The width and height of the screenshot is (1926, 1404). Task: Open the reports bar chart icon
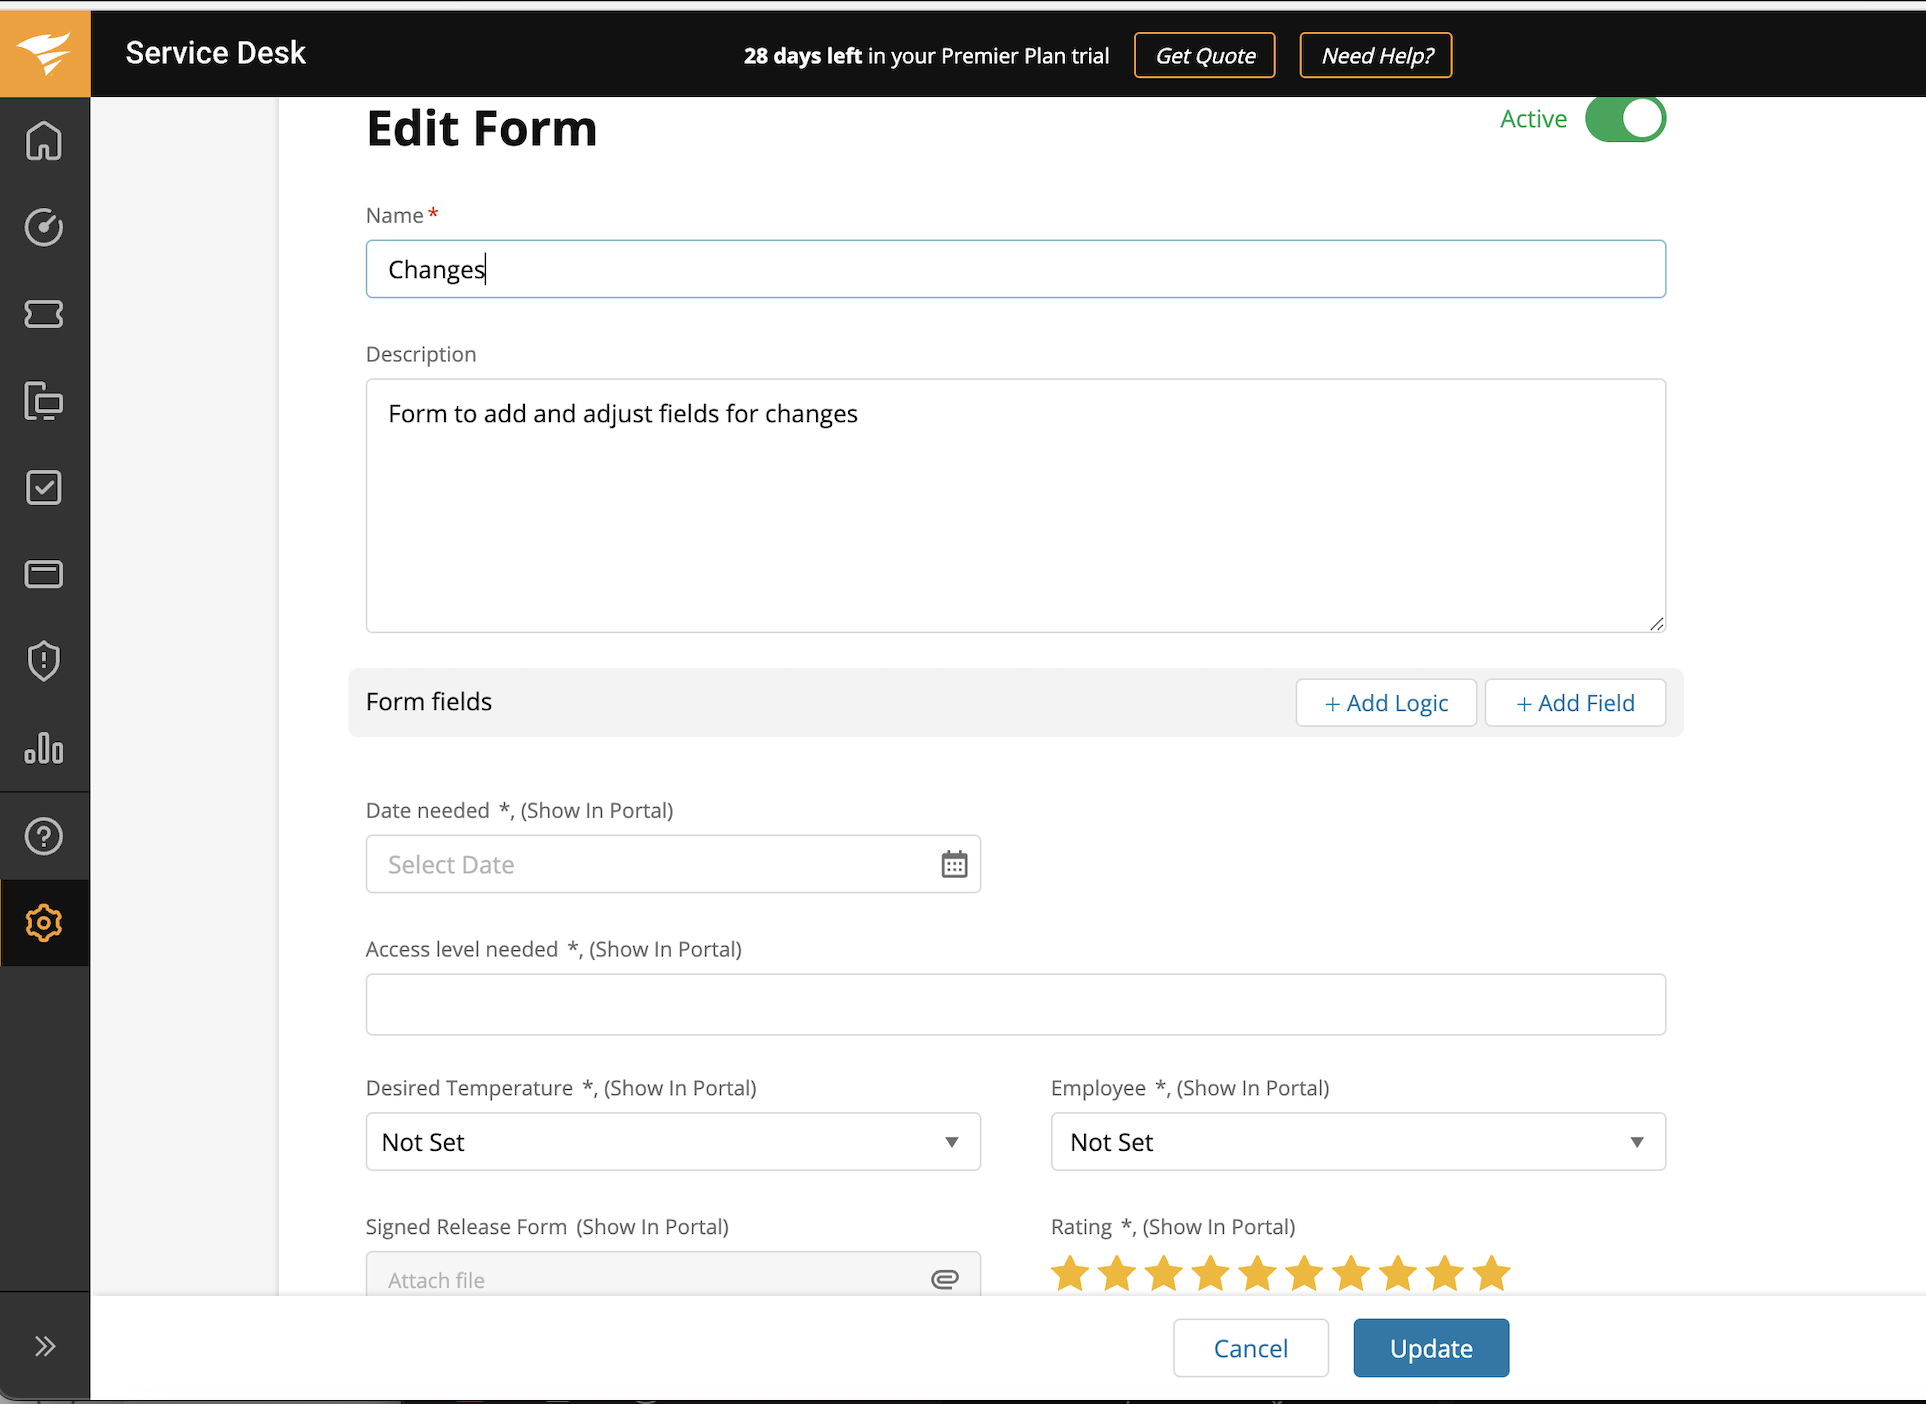pyautogui.click(x=44, y=748)
